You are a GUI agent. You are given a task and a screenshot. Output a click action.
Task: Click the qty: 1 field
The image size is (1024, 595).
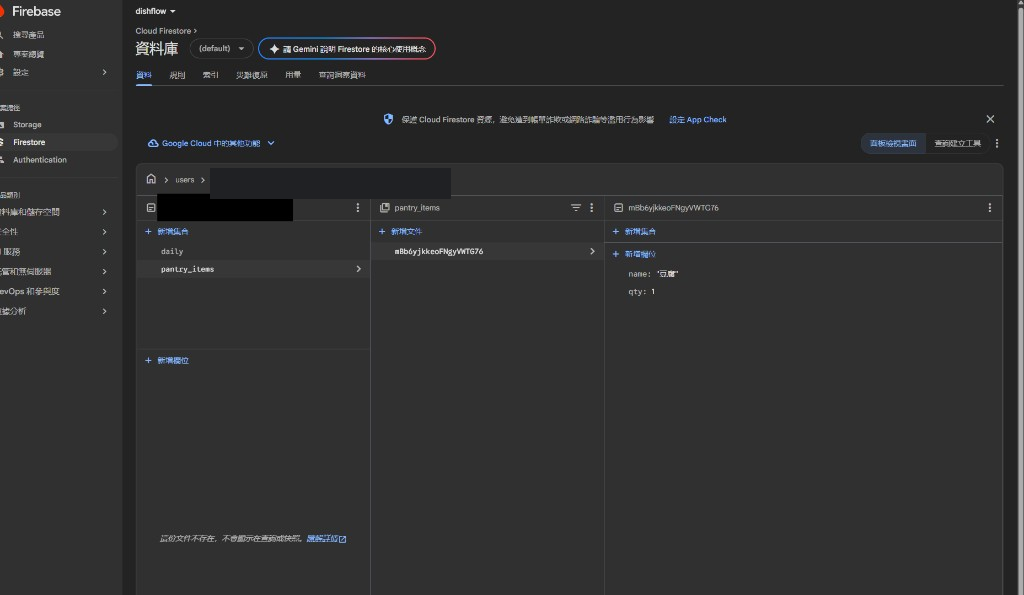click(x=641, y=292)
